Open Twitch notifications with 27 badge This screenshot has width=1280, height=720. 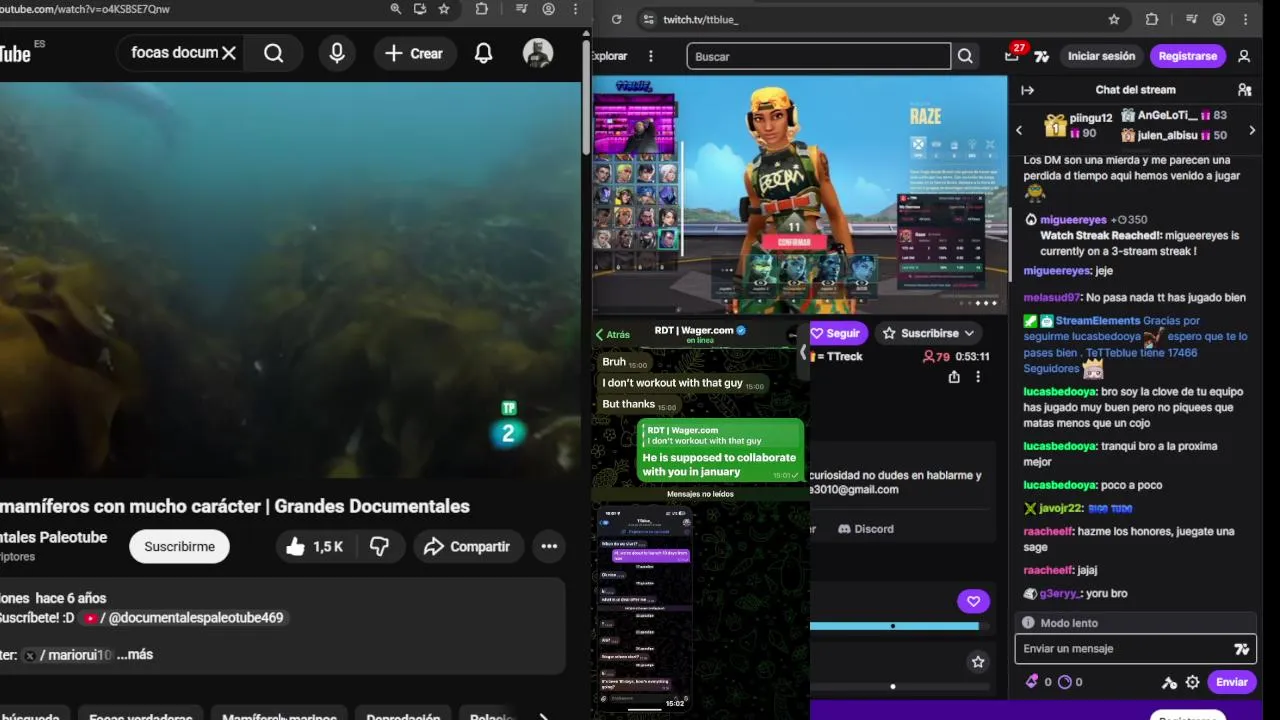1012,55
